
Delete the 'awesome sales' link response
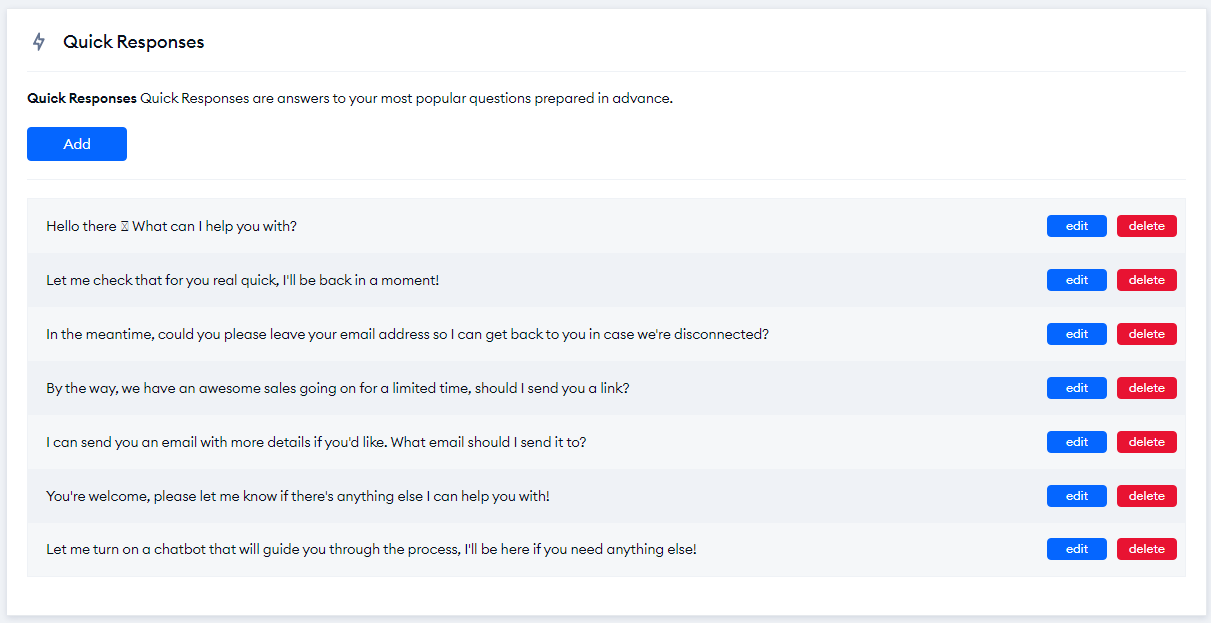[1146, 388]
